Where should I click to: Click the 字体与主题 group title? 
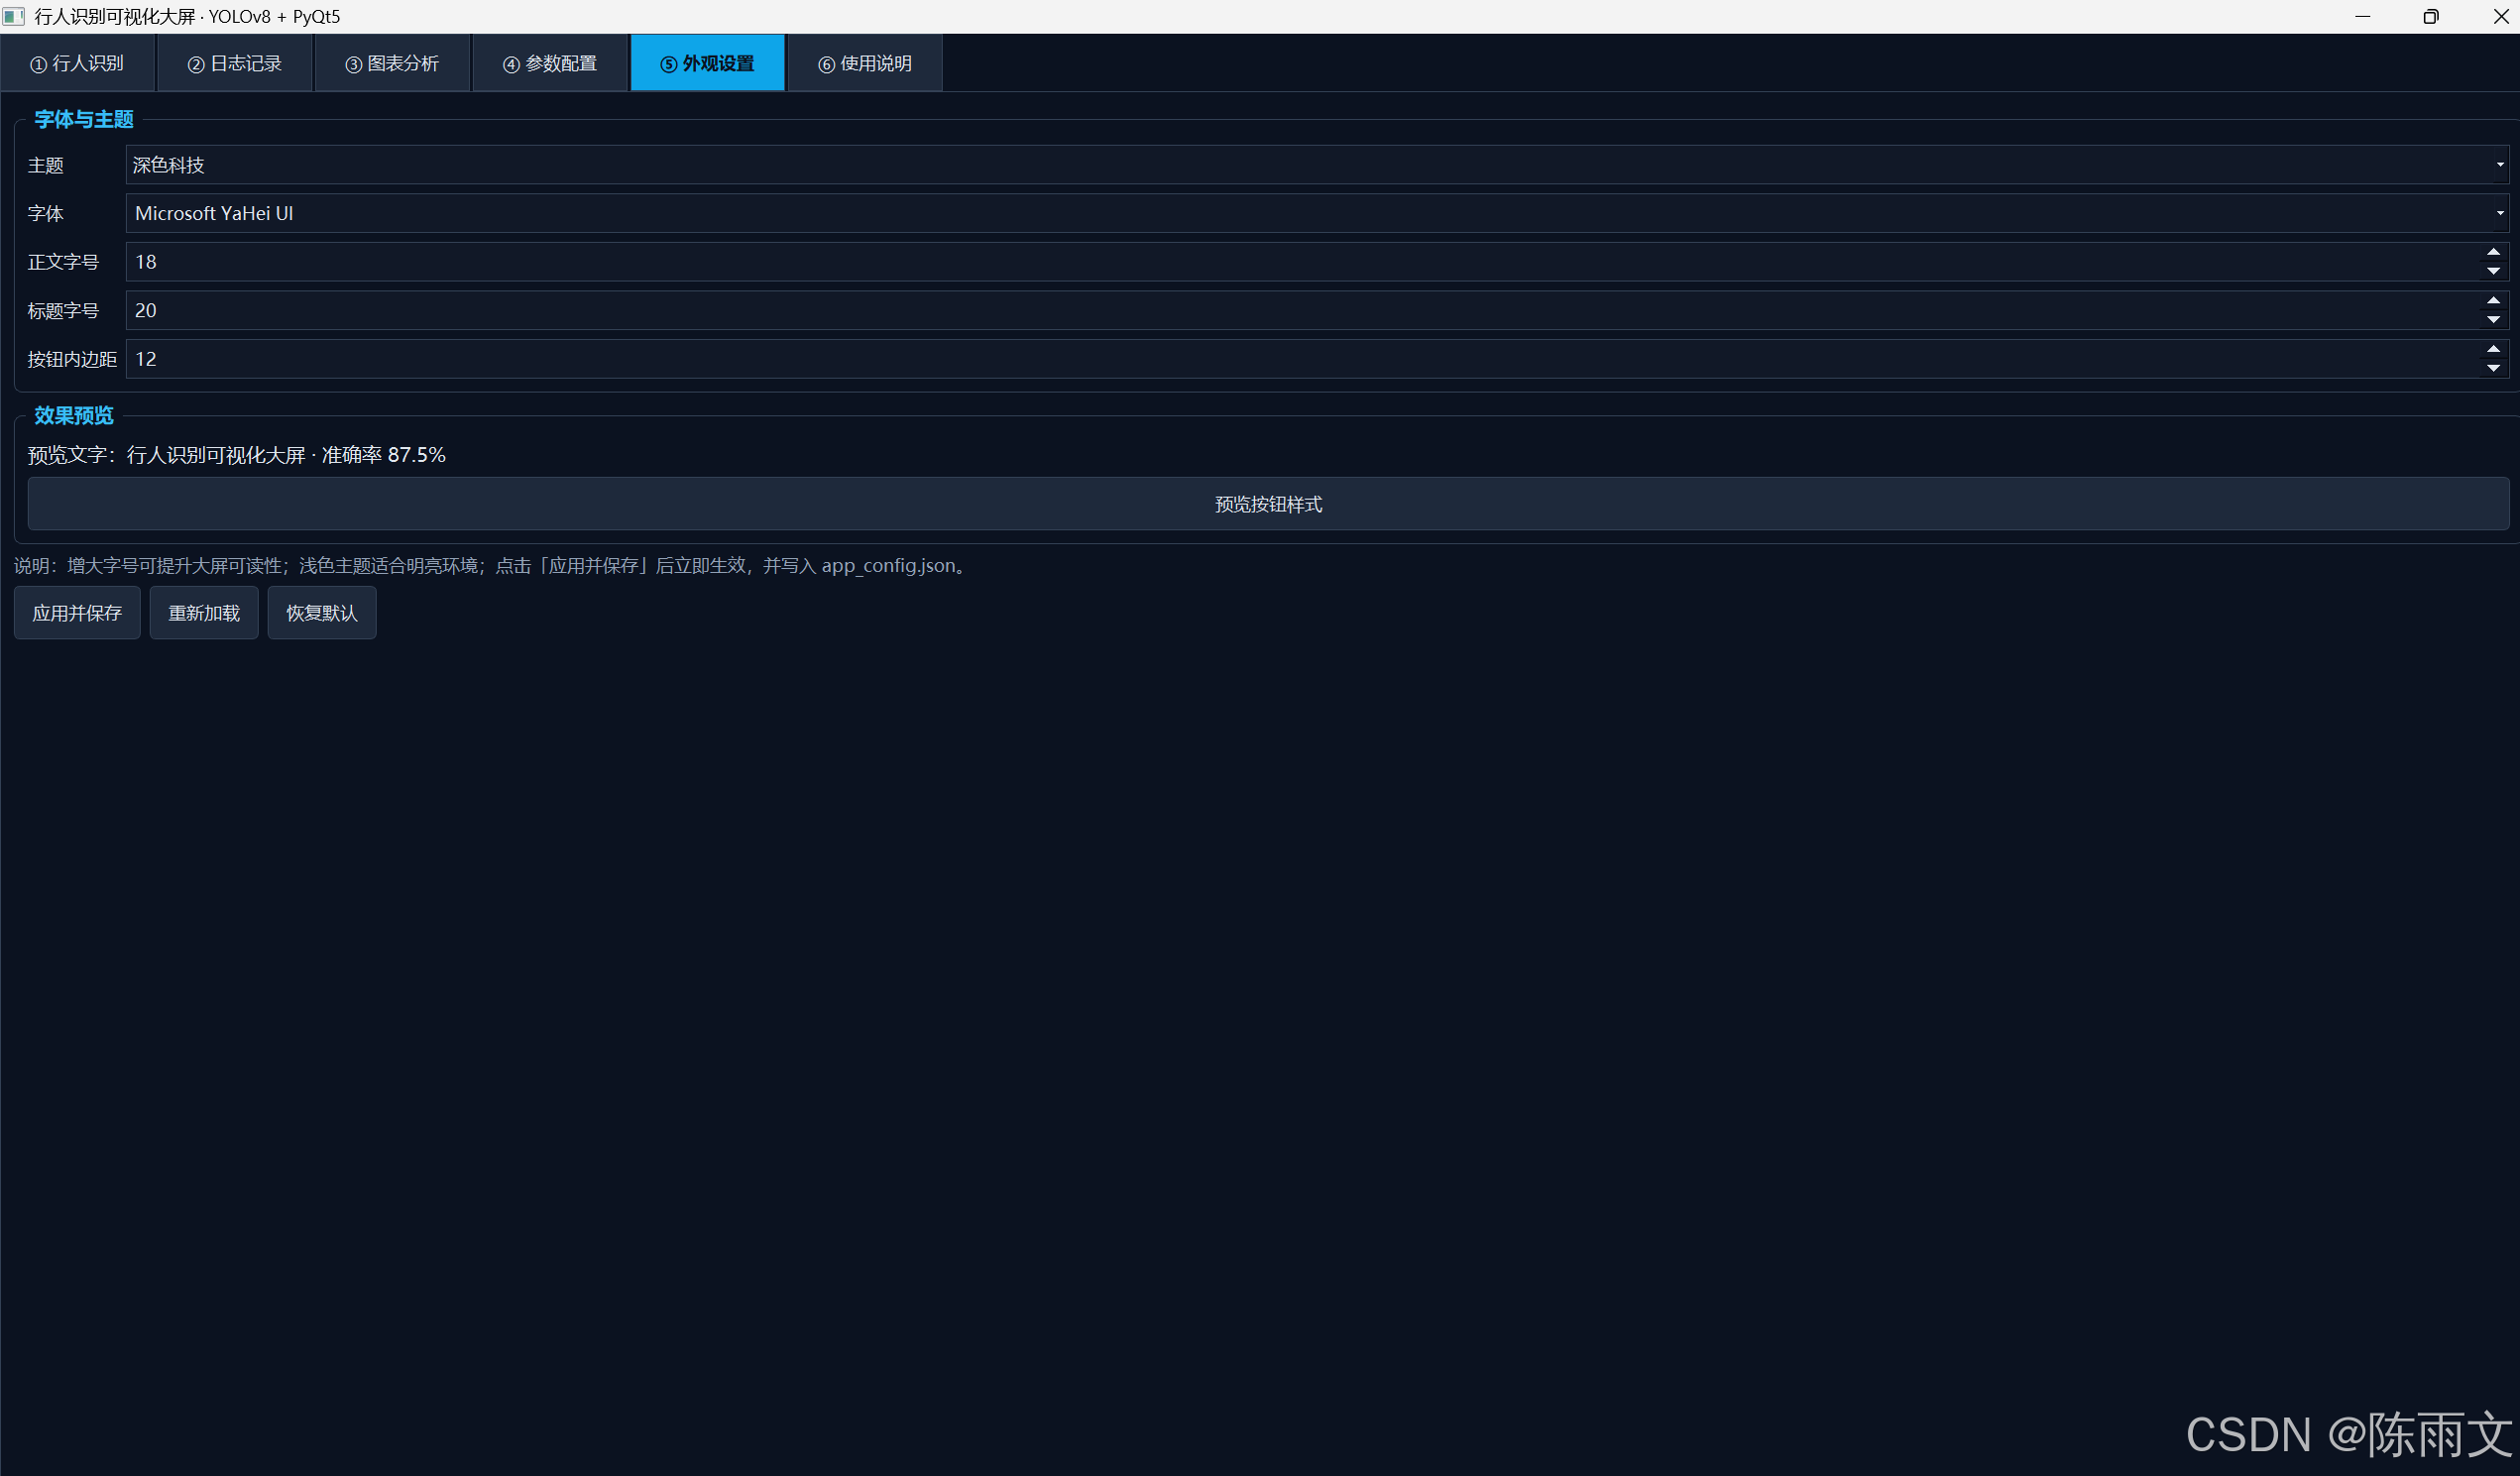84,119
